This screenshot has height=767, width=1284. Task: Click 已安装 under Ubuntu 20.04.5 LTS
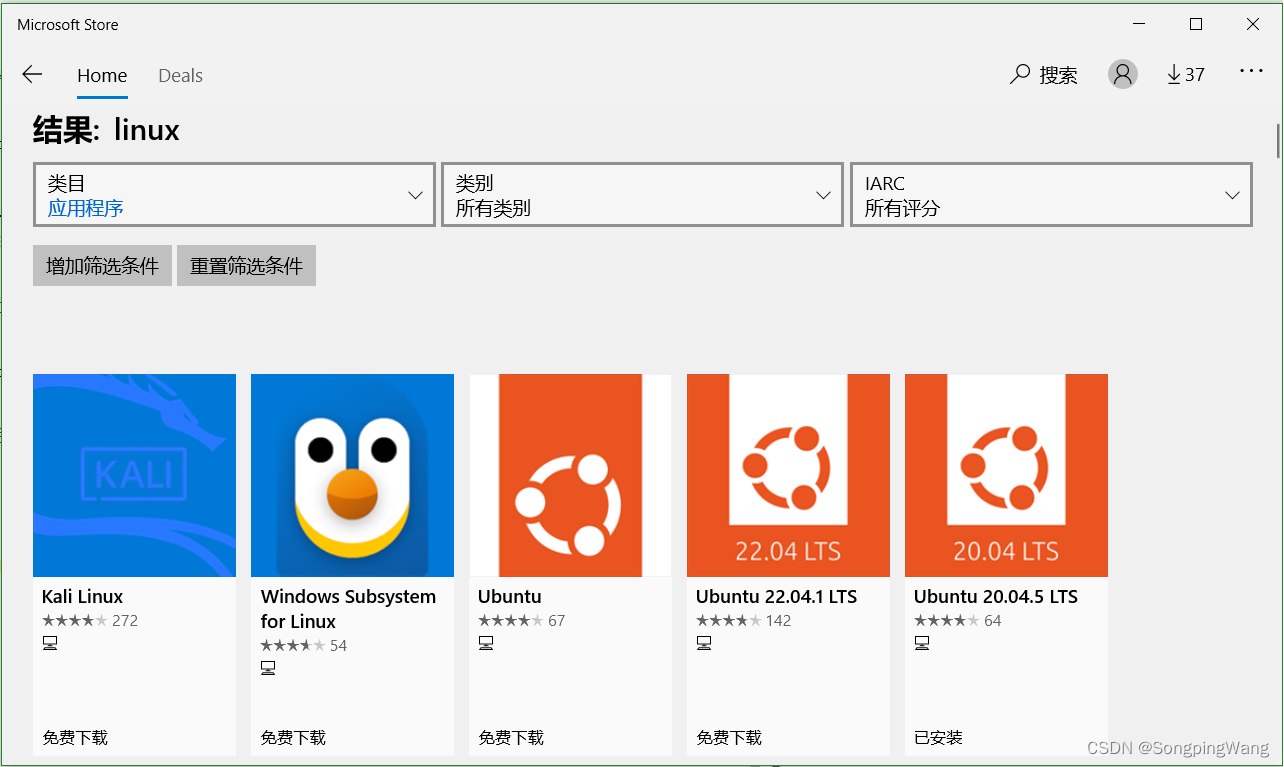click(938, 738)
